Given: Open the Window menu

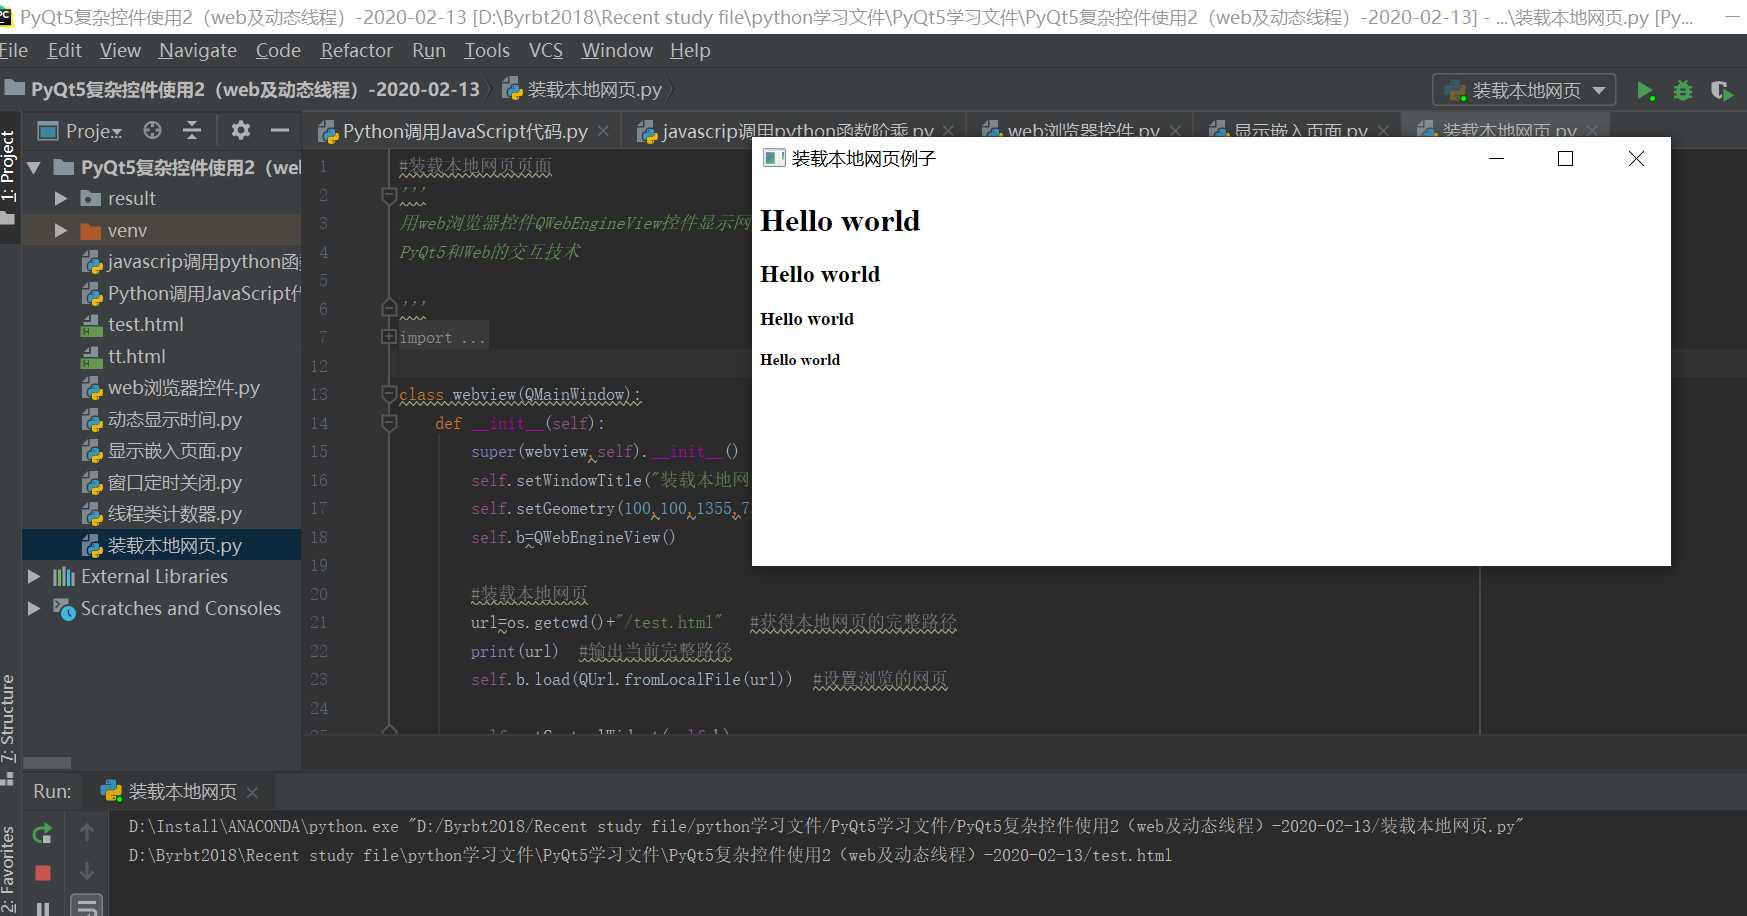Looking at the screenshot, I should coord(617,50).
